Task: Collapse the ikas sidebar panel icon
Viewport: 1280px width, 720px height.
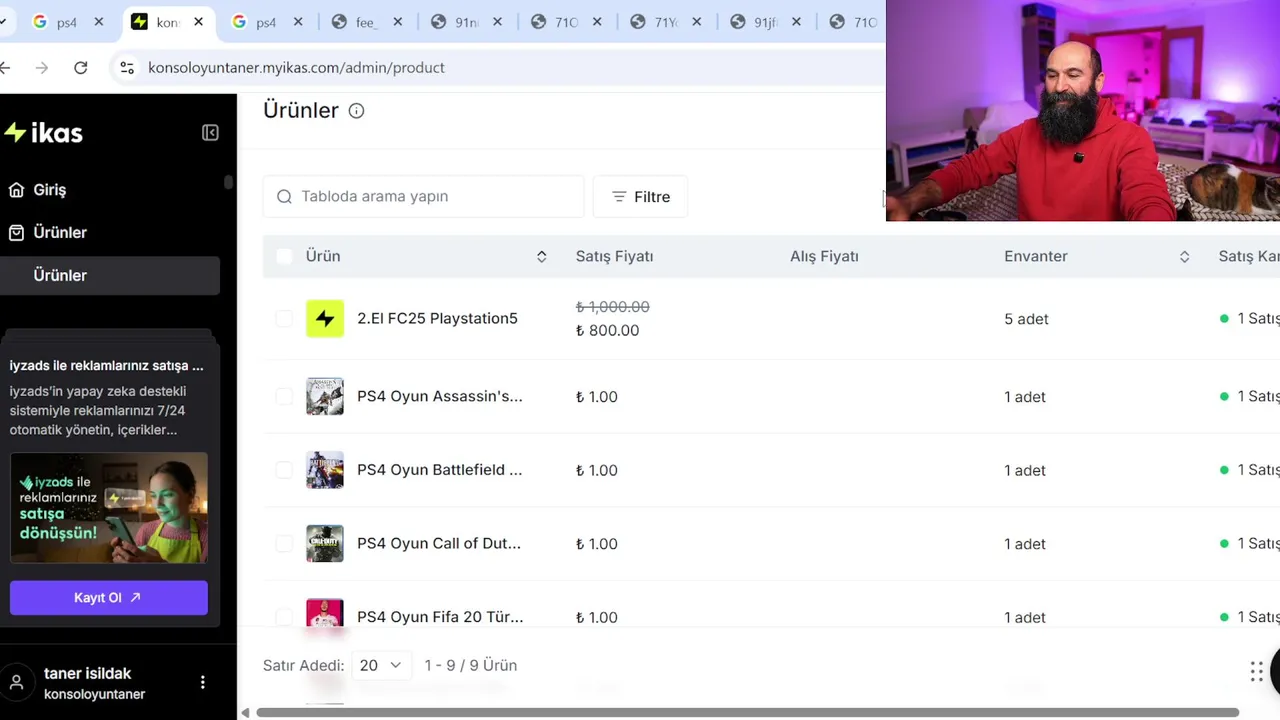Action: 210,133
